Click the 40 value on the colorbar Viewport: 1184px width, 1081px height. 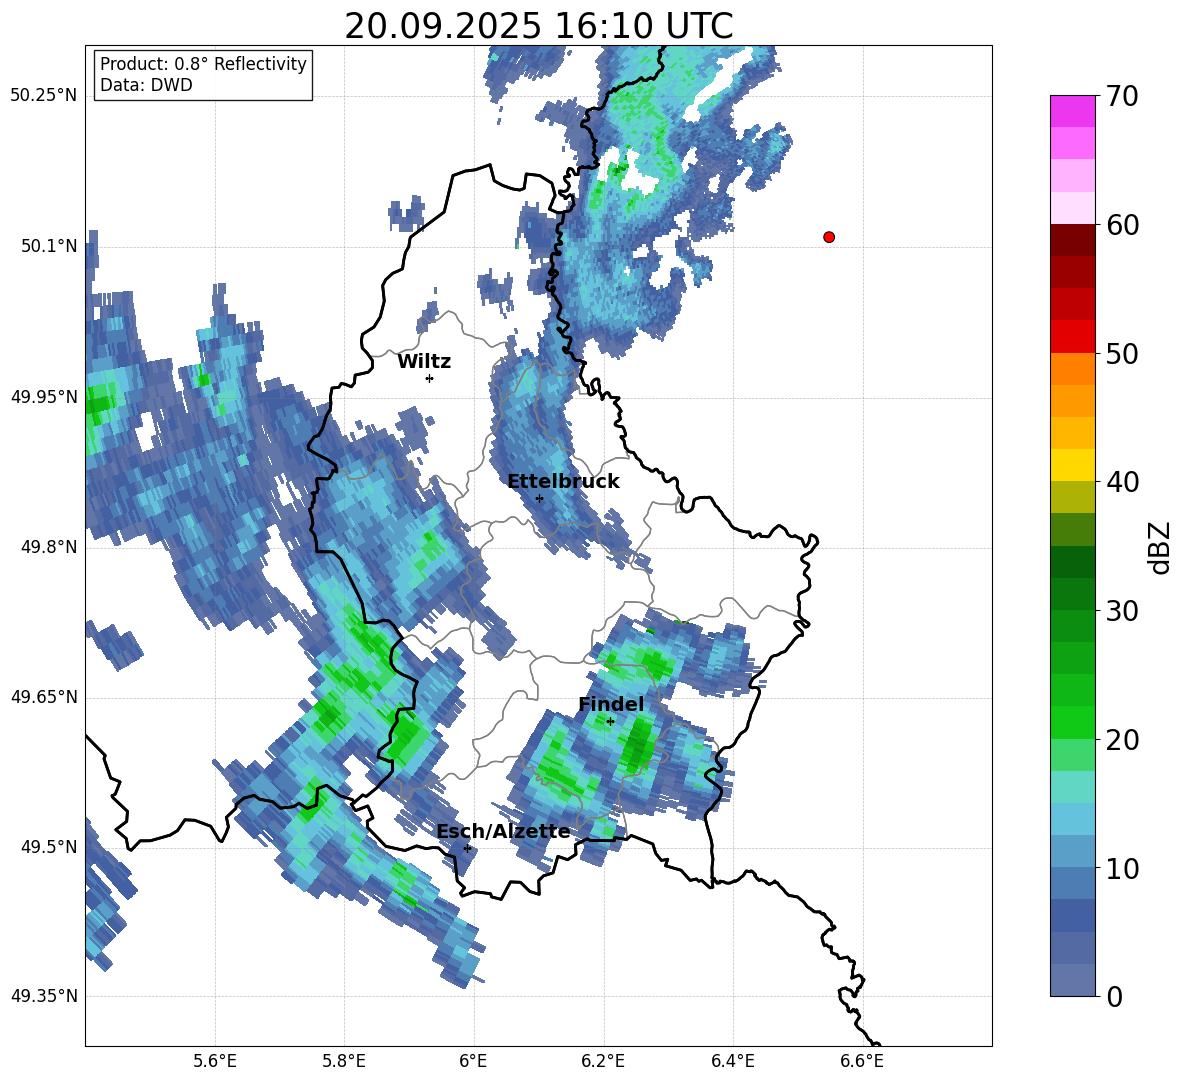pos(1123,482)
